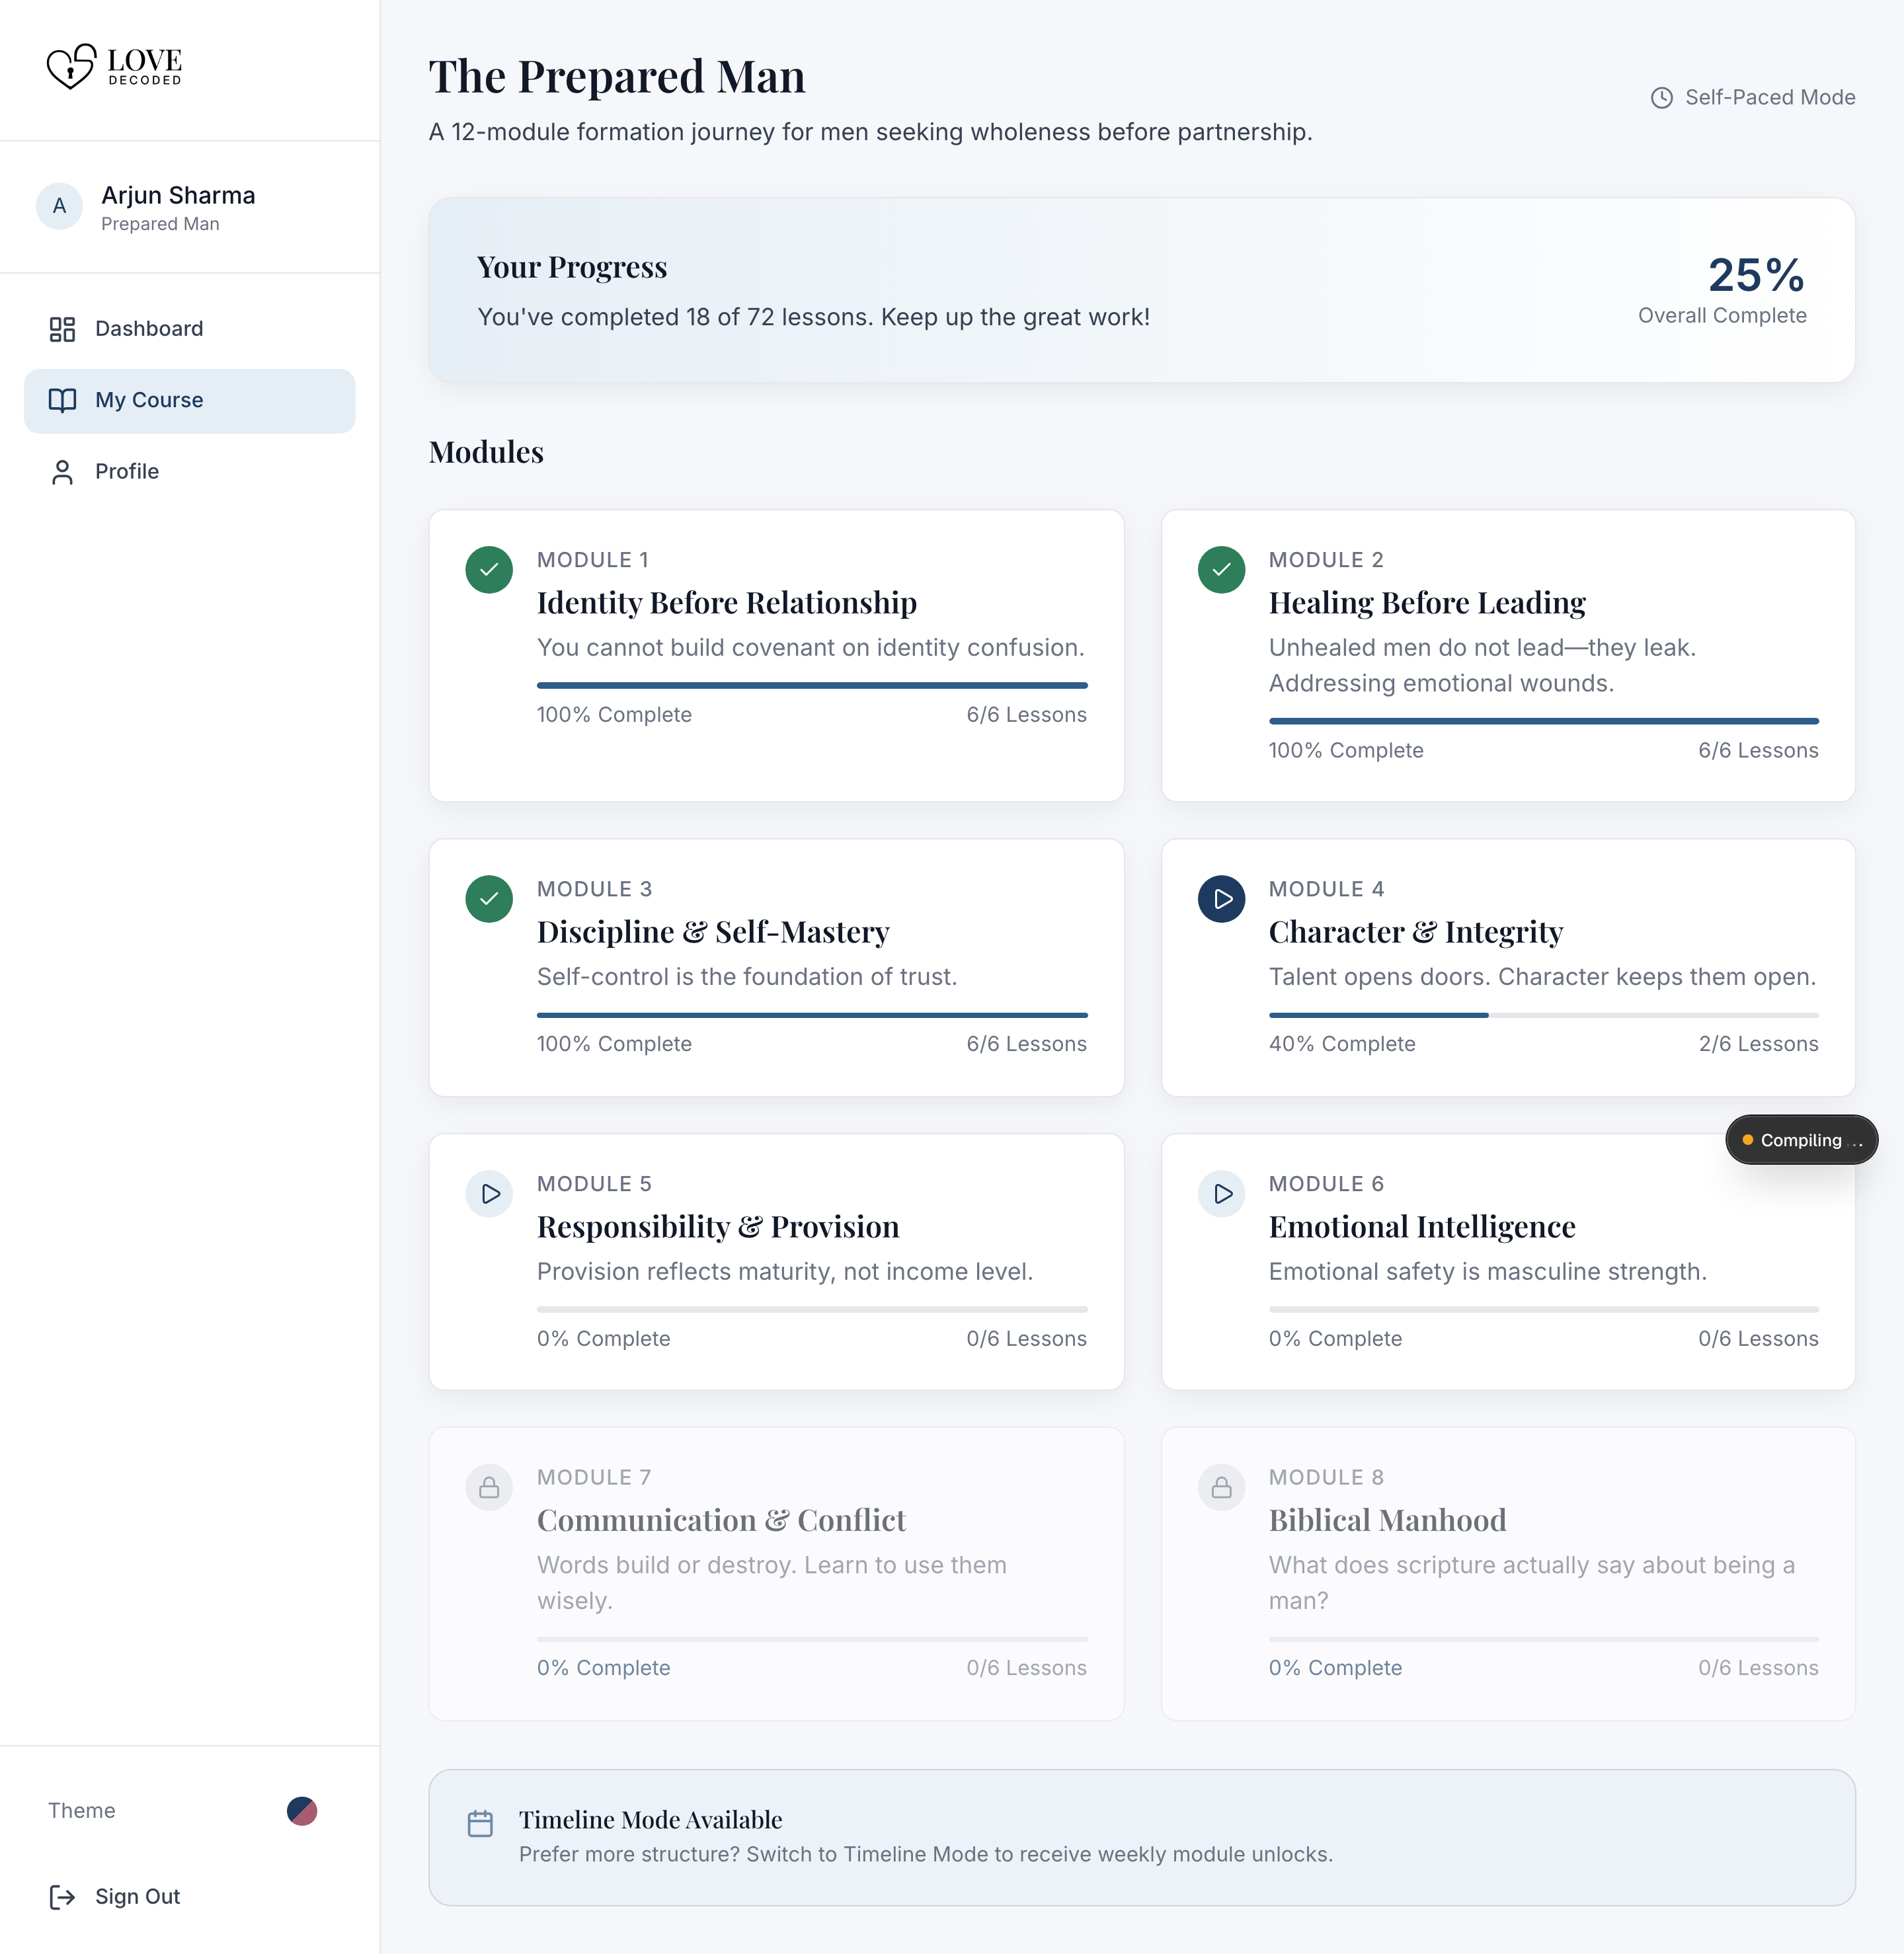Click the Dashboard grid icon
Viewport: 1904px width, 1954px height.
pos(62,329)
